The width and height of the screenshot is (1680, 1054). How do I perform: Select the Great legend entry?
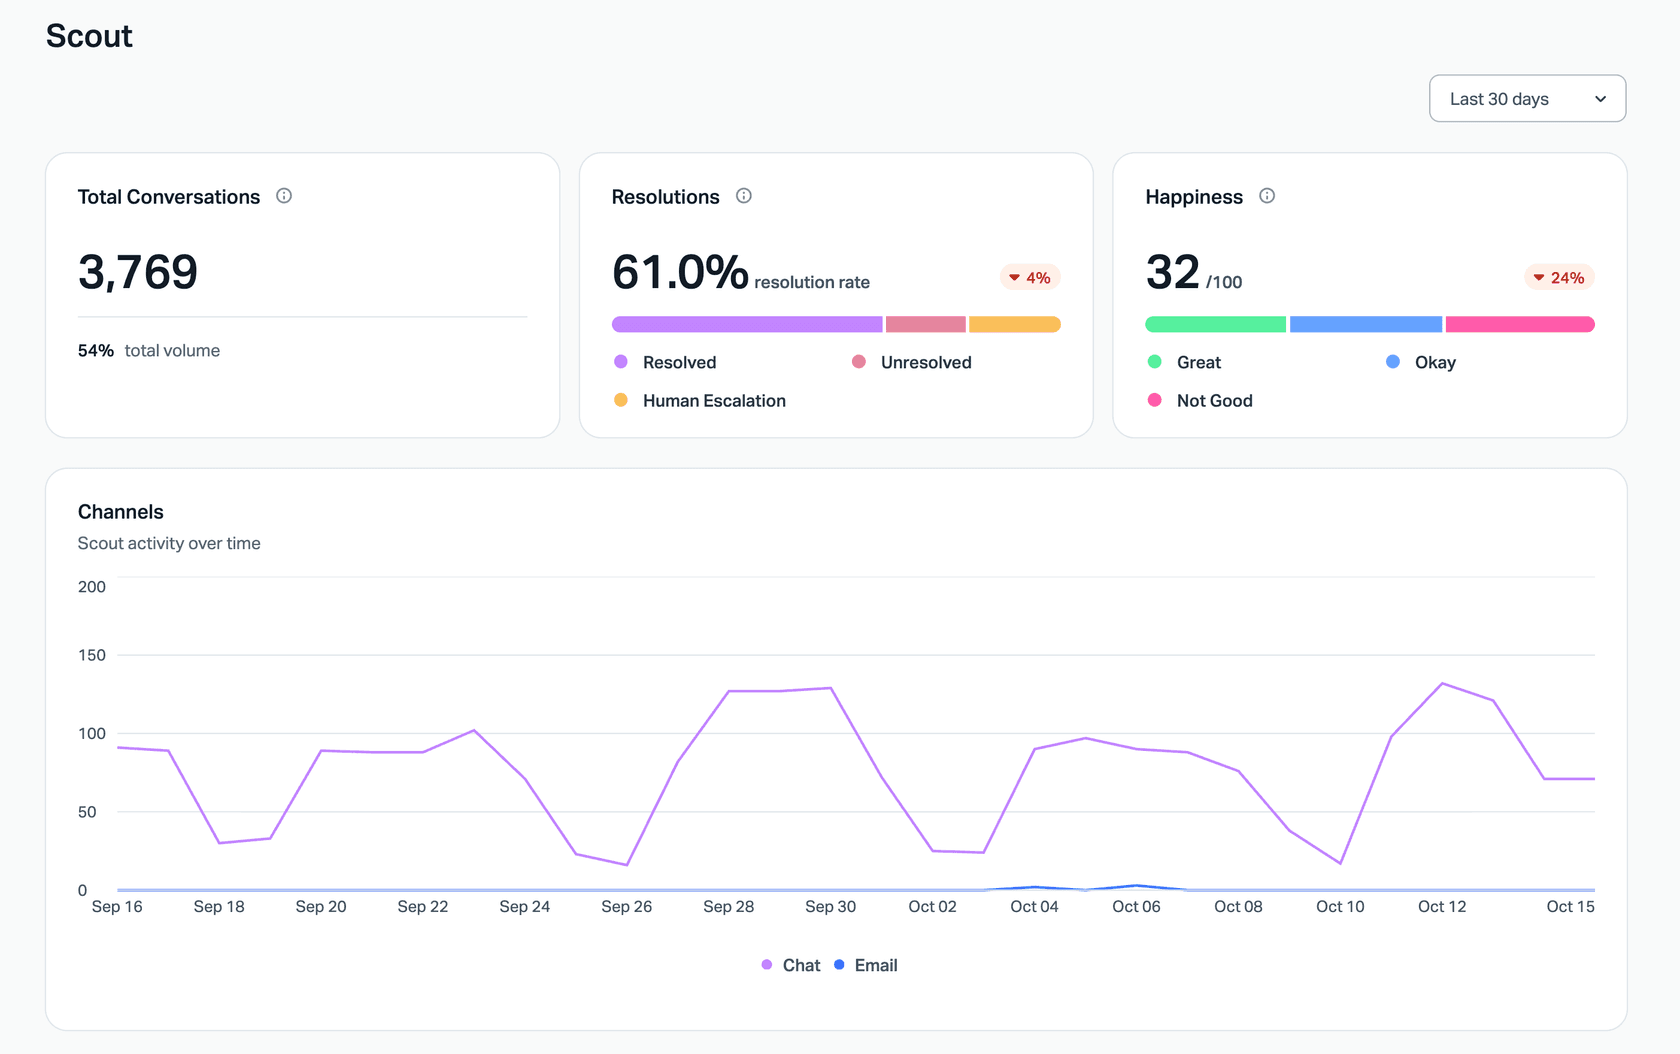[x=1184, y=362]
